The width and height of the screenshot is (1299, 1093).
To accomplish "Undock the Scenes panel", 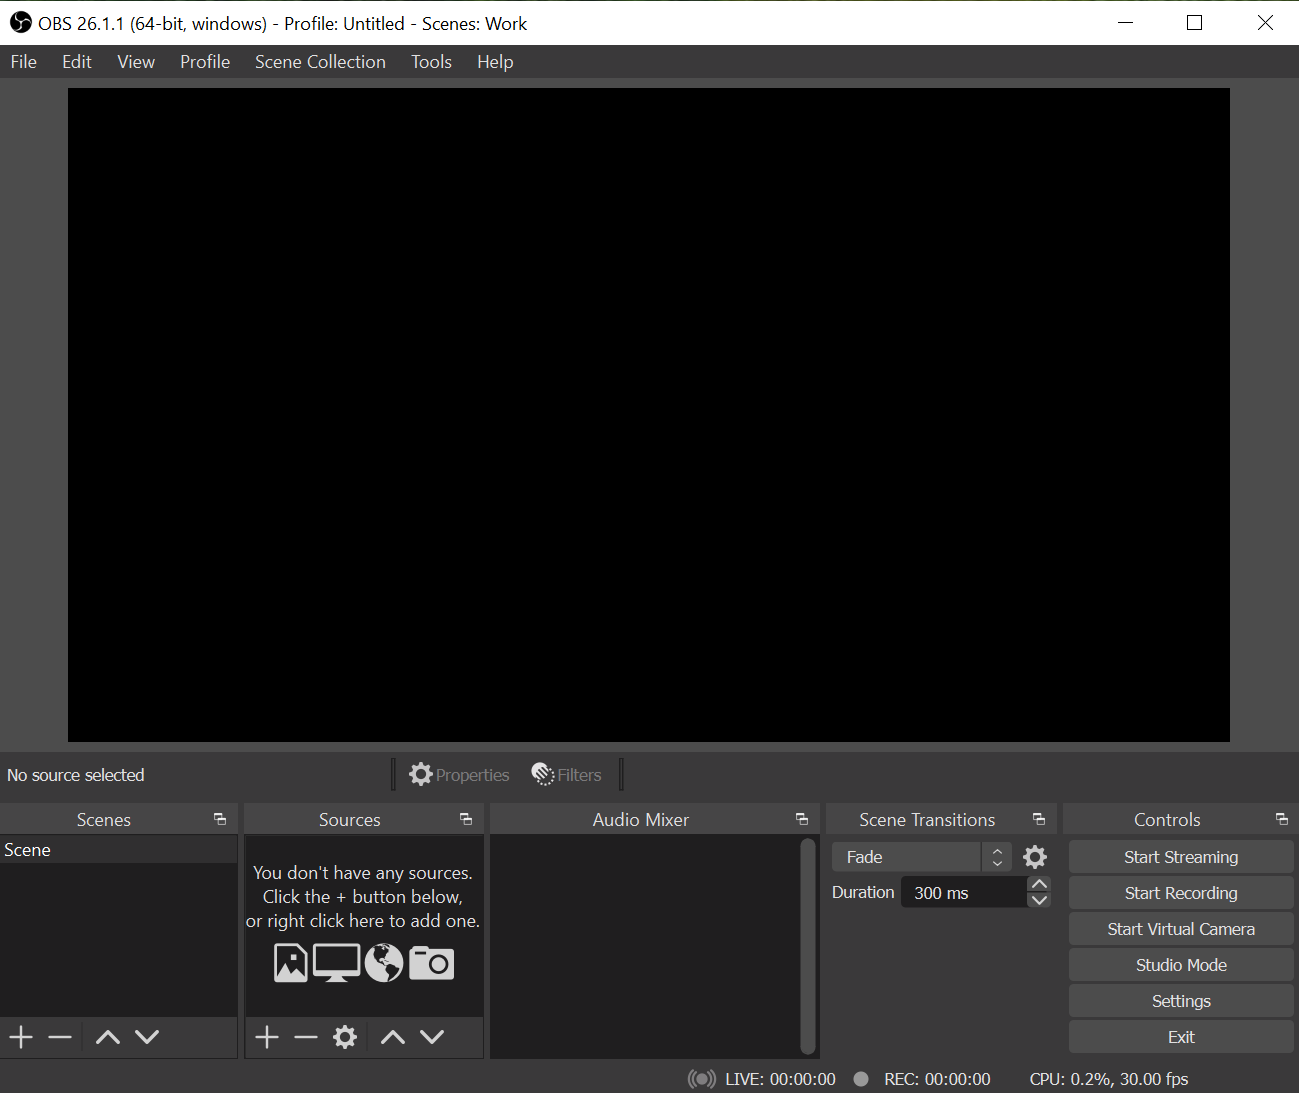I will coord(220,819).
